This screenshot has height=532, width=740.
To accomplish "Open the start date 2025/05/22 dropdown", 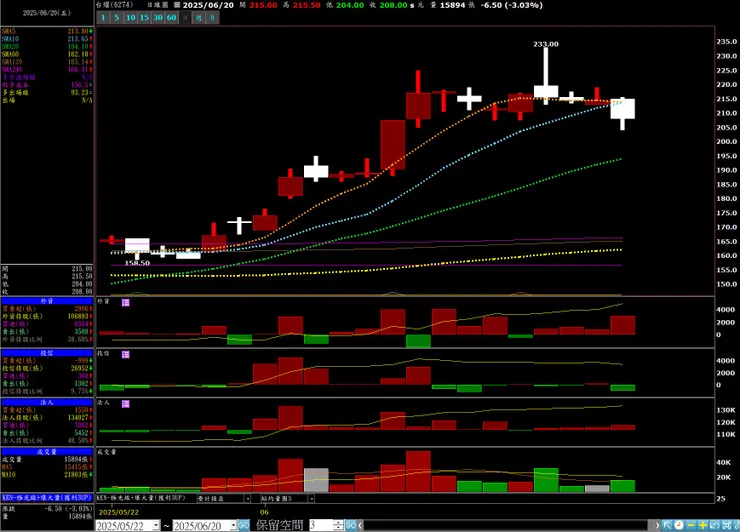I will click(156, 525).
